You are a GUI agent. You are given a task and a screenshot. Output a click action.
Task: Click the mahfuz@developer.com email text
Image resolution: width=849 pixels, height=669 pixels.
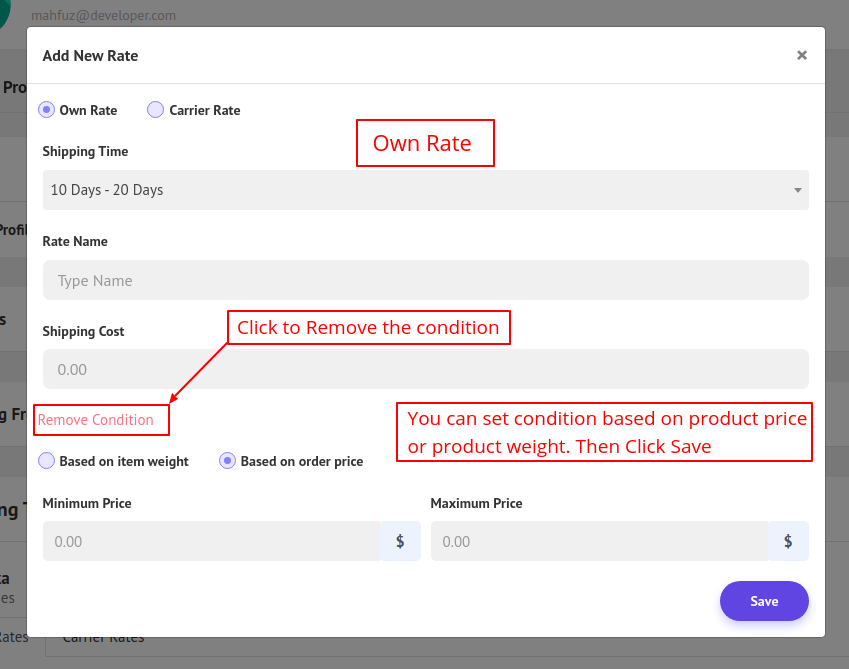click(x=103, y=16)
